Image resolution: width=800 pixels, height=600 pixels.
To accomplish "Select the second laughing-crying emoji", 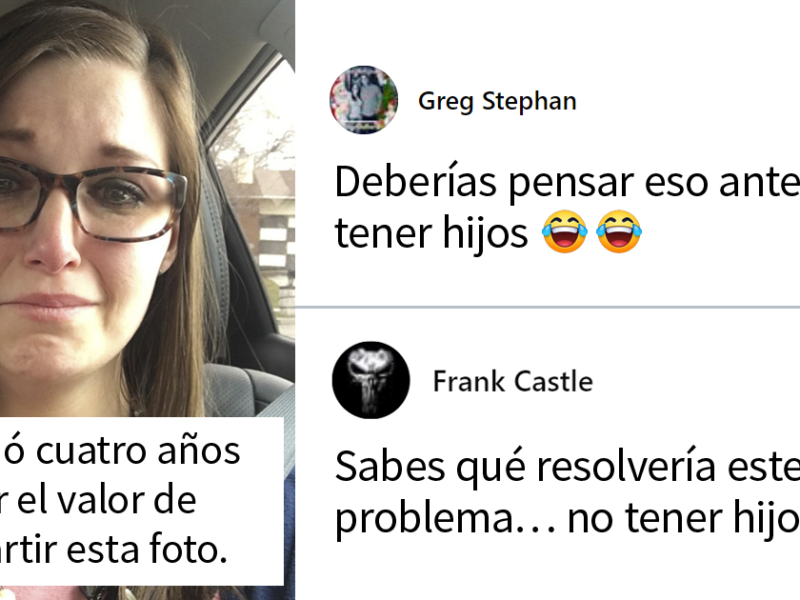I will [618, 232].
